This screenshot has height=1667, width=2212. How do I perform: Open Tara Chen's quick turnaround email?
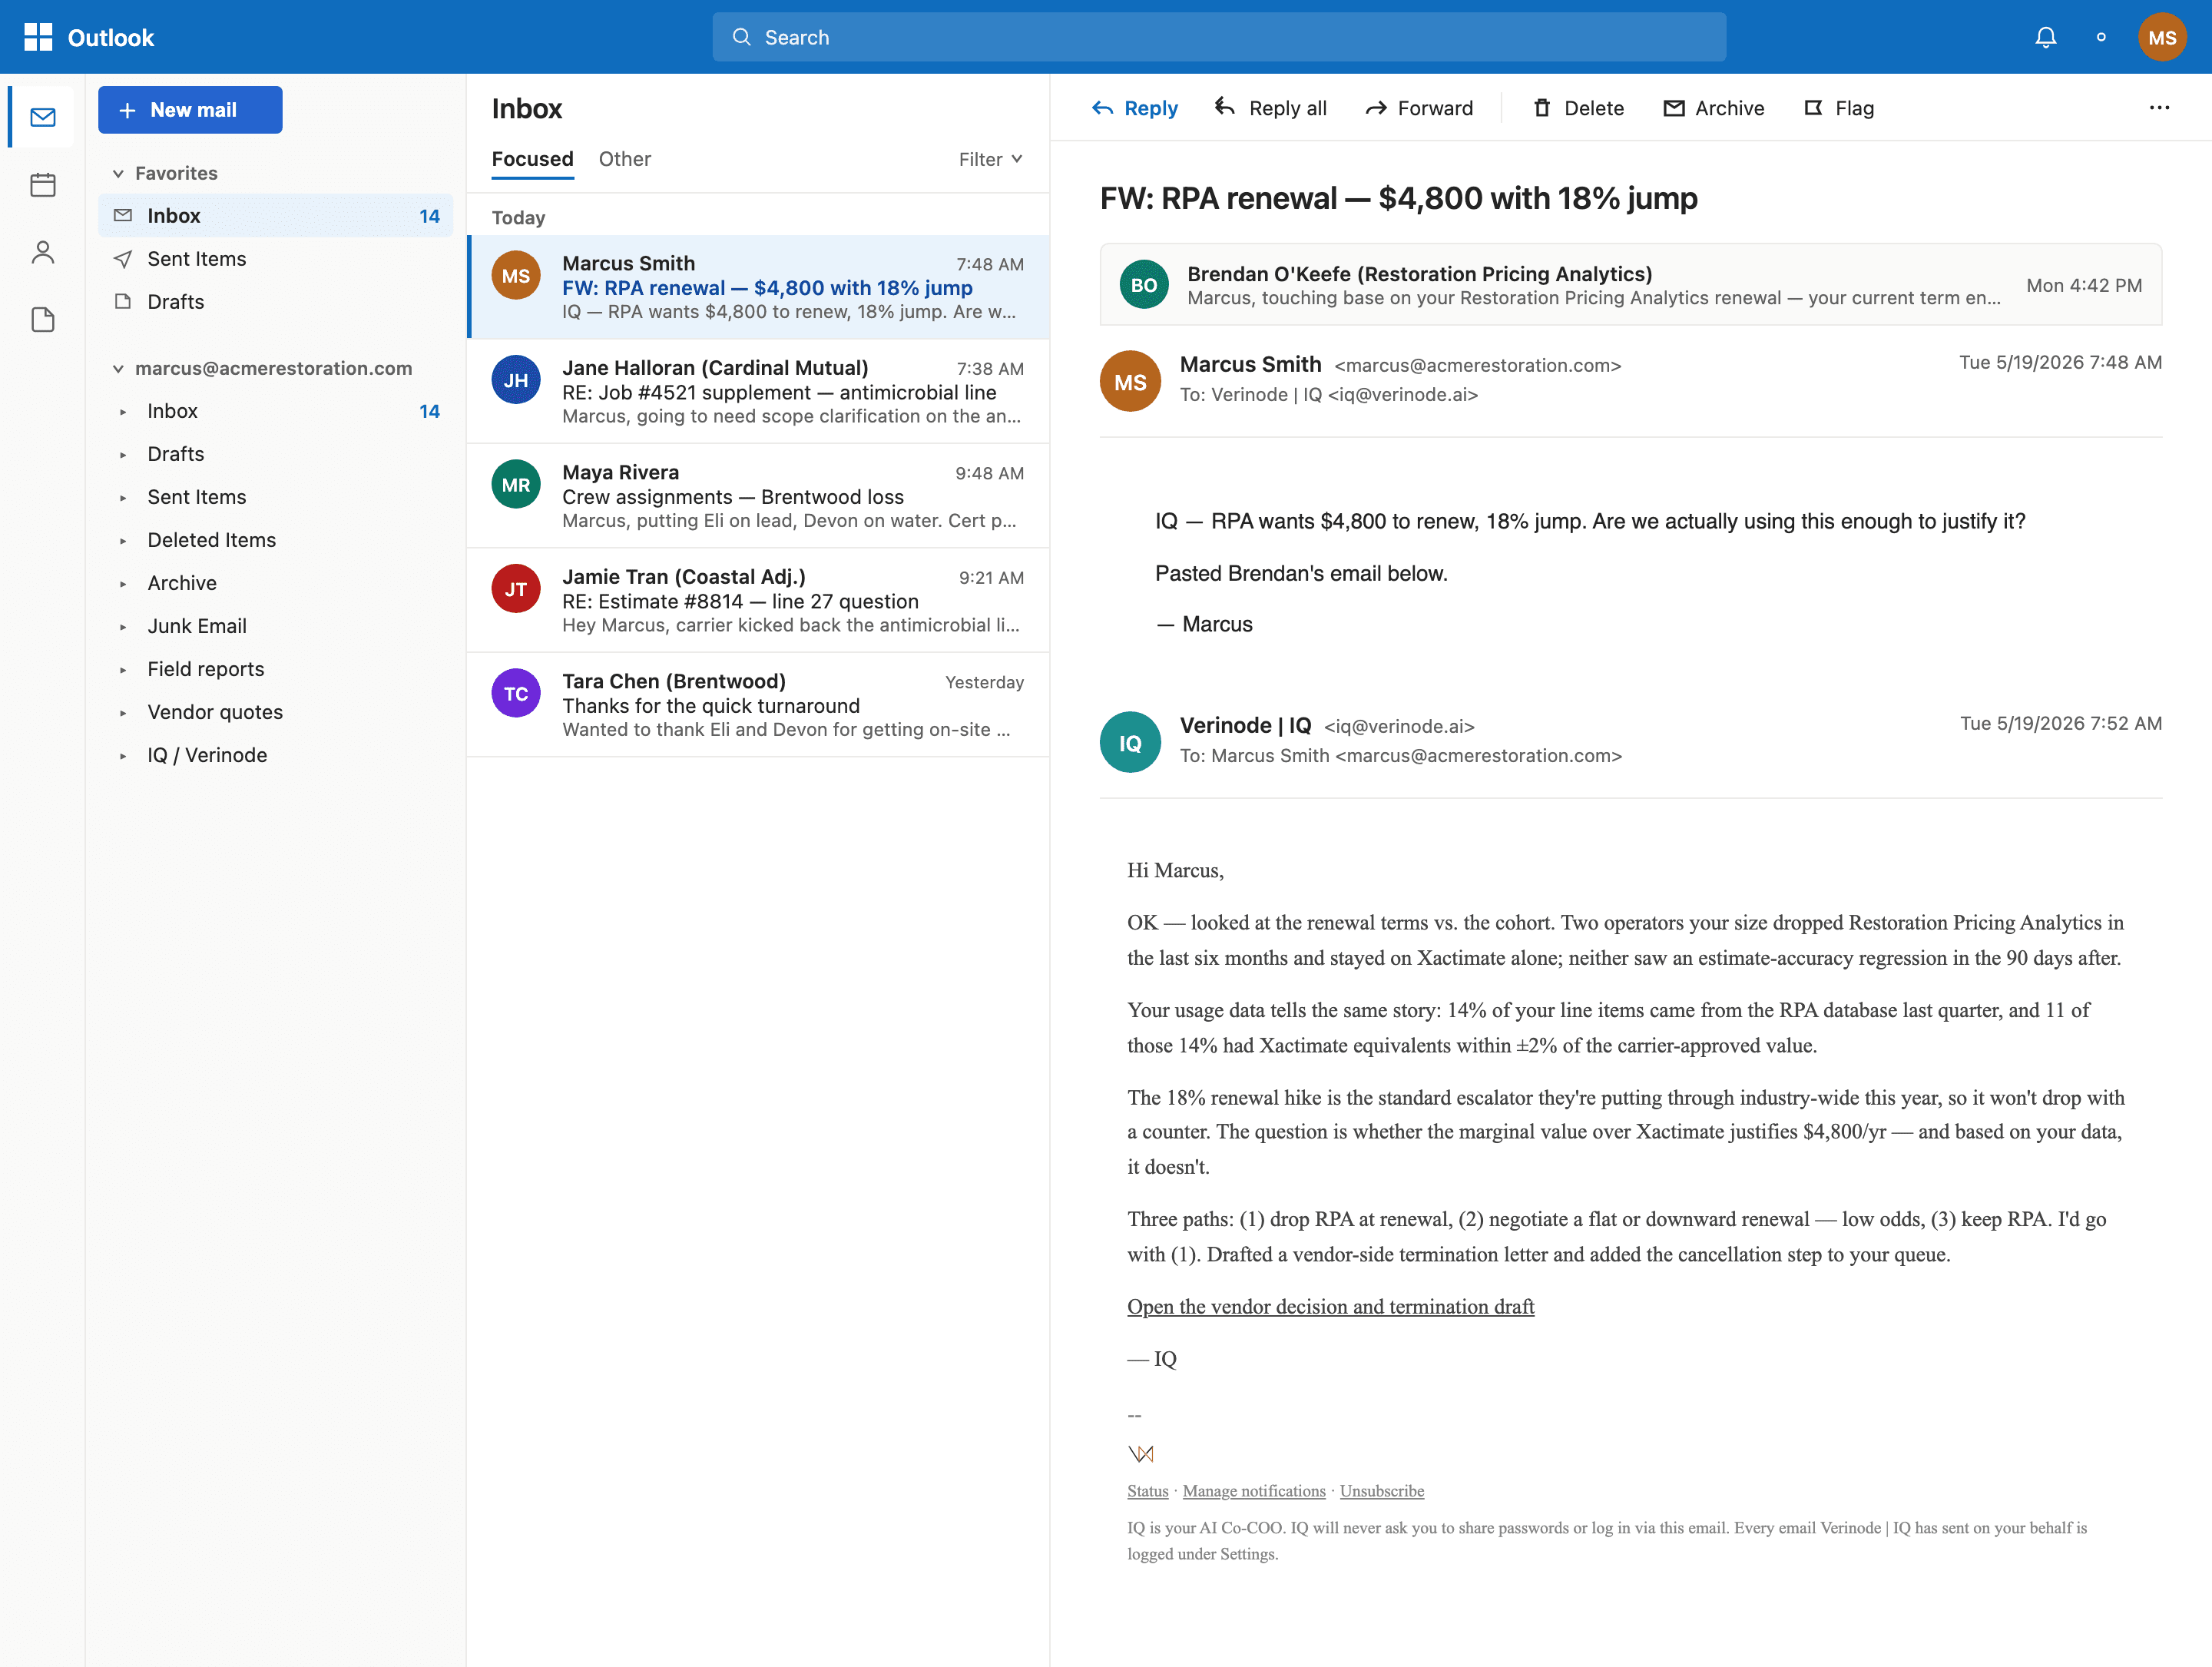(758, 705)
